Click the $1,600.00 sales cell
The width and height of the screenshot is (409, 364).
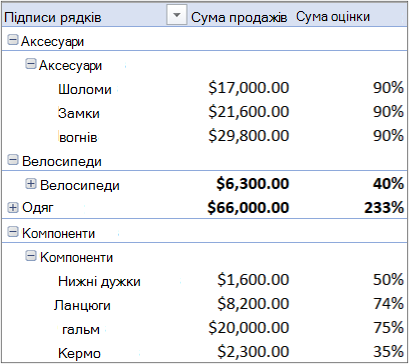[253, 280]
